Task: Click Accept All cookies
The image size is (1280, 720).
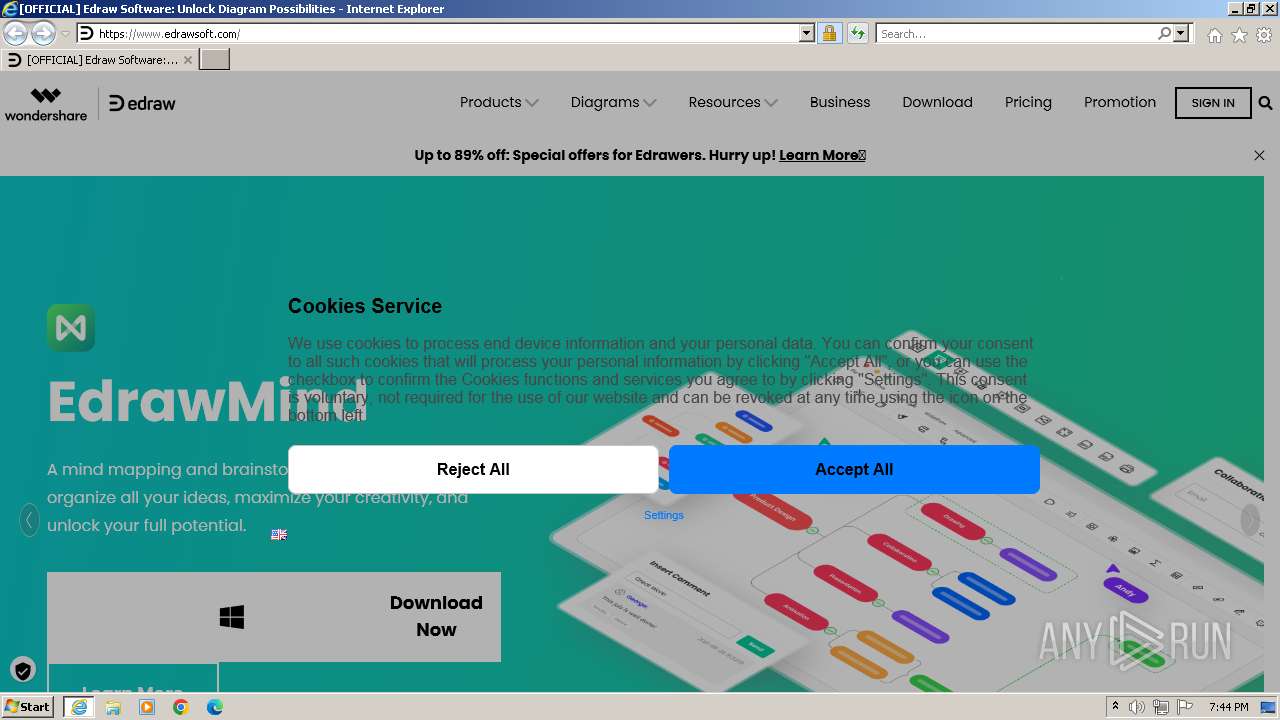Action: coord(854,469)
